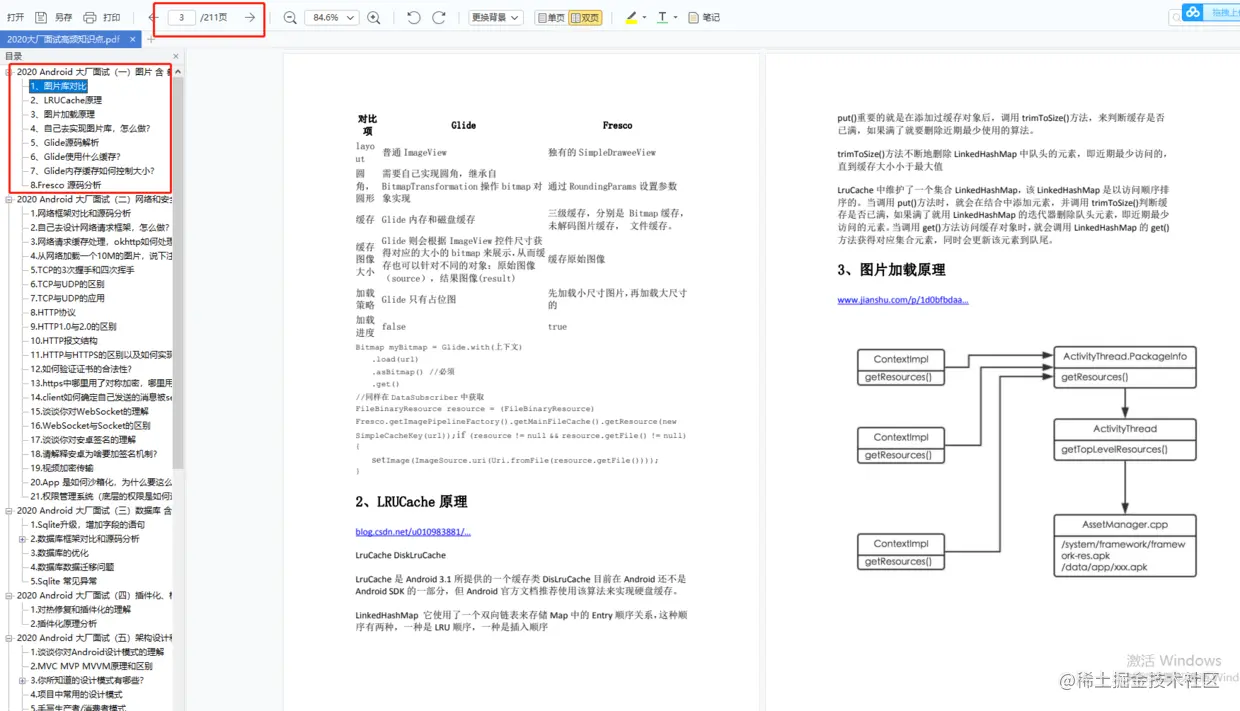The image size is (1240, 711).
Task: Select outline item 5.Sqlite 常见异常
Action: pyautogui.click(x=64, y=581)
